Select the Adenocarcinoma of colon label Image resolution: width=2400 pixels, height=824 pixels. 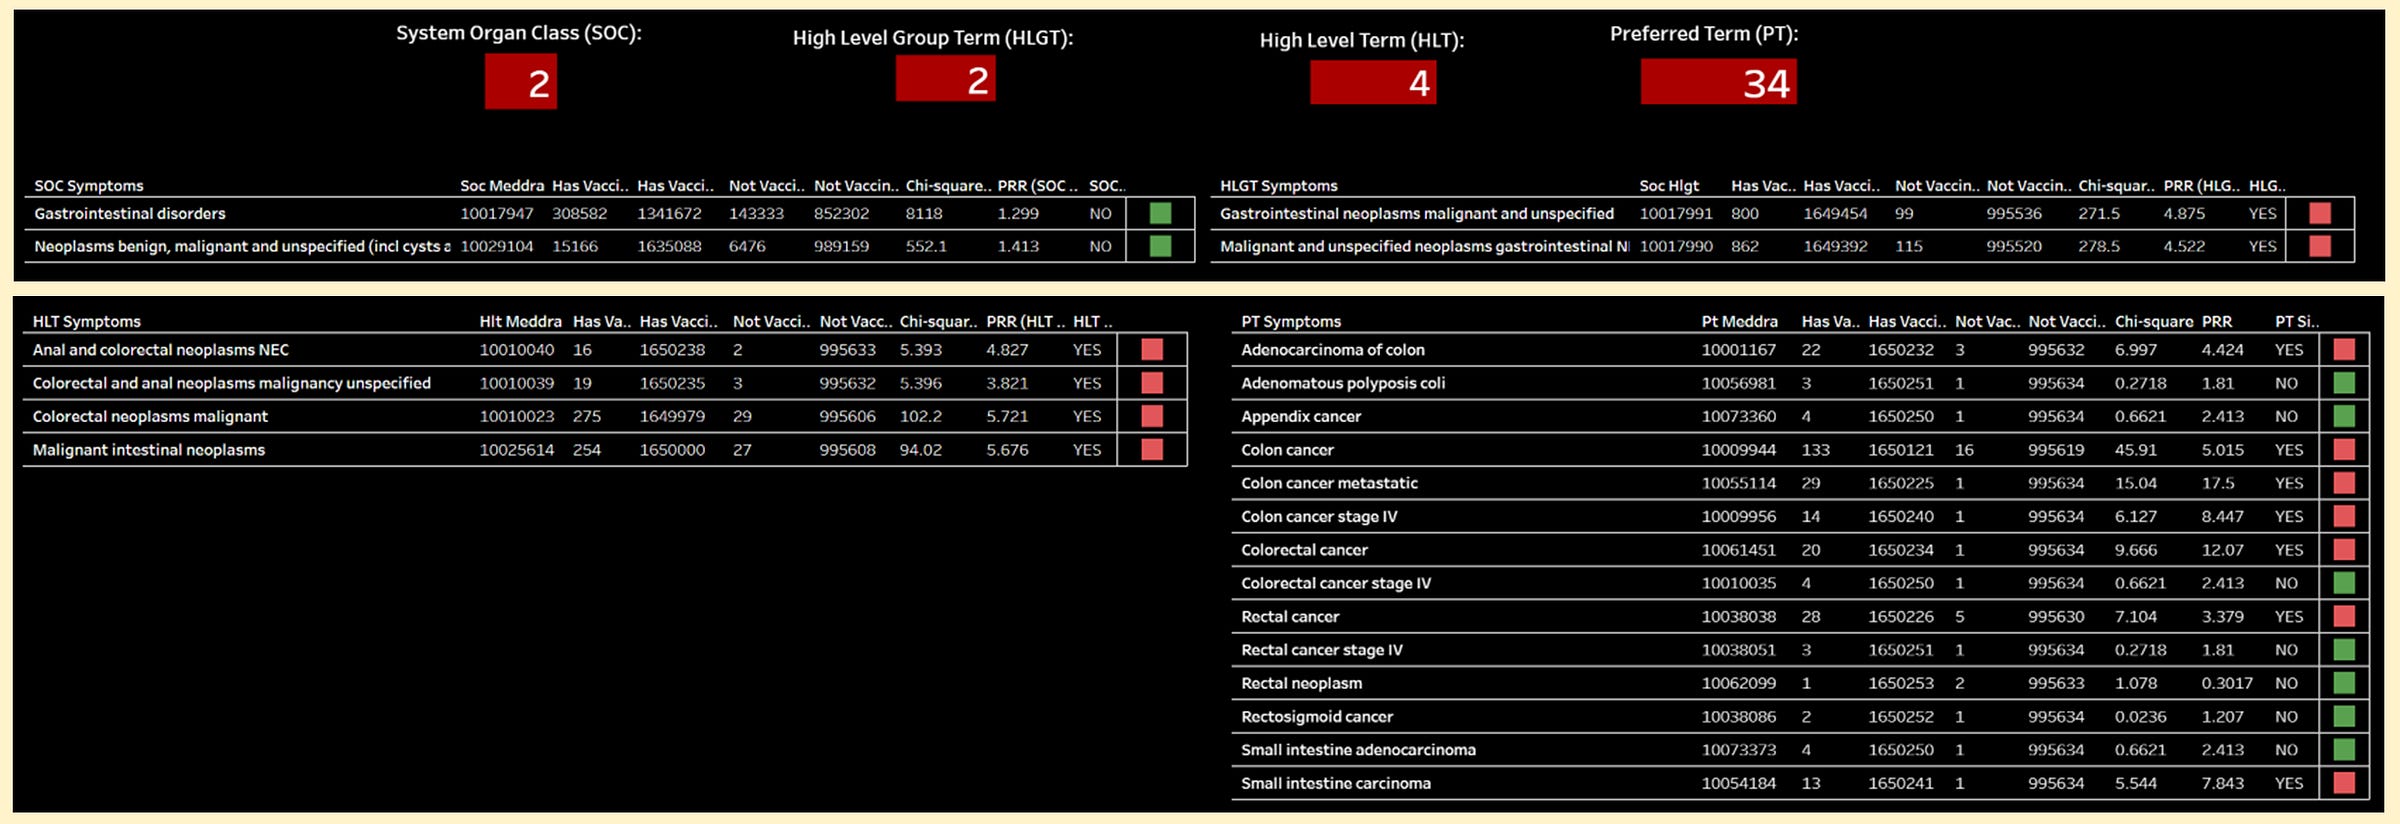1333,350
